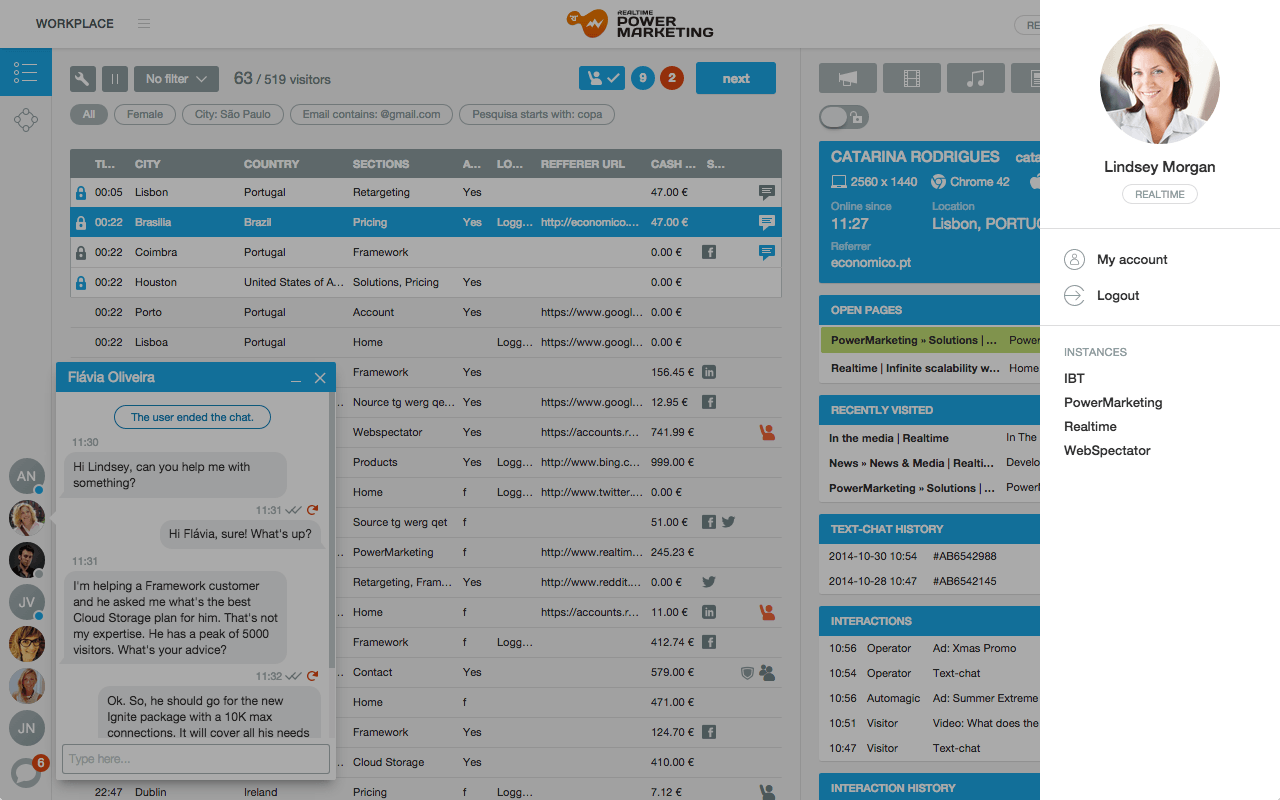Apply the Female filter chip
The image size is (1280, 800).
click(145, 114)
